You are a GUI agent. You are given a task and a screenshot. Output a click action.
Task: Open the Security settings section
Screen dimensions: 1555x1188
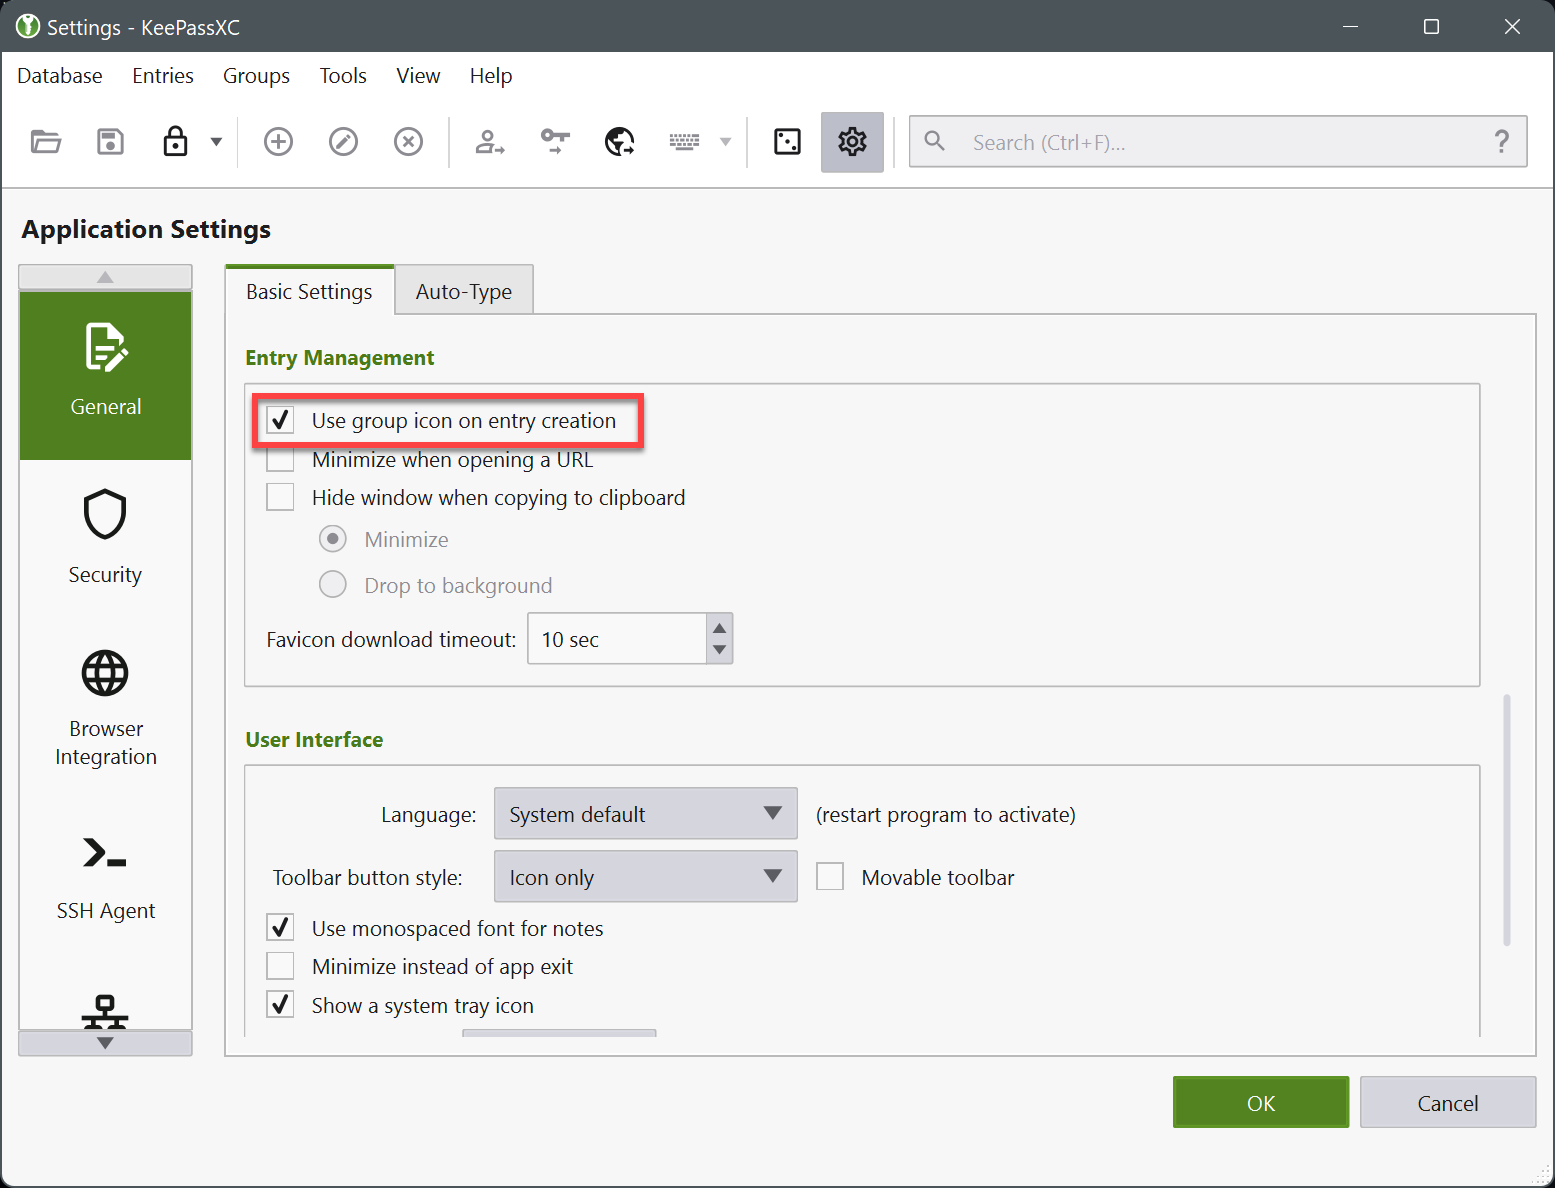coord(105,536)
